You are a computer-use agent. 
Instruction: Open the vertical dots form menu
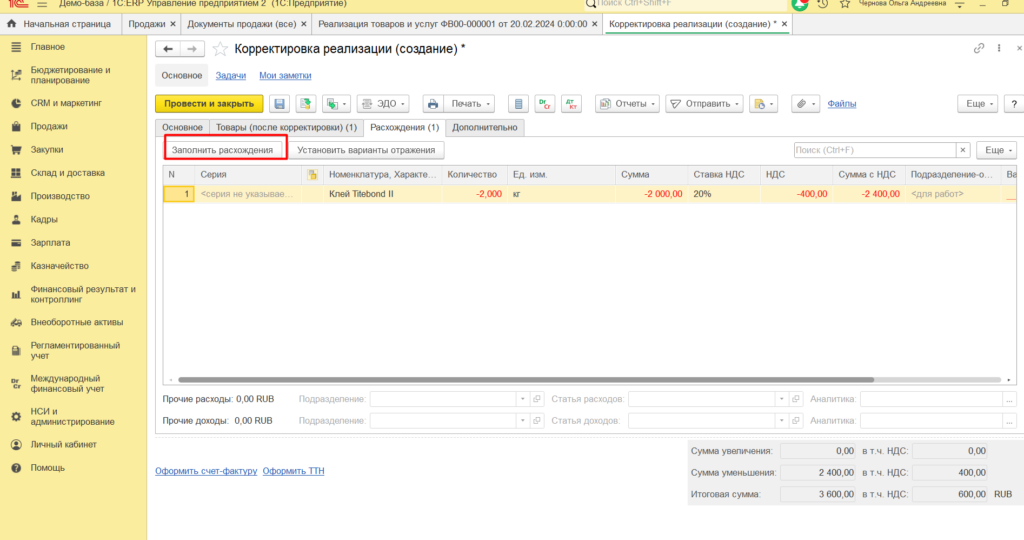[x=999, y=48]
